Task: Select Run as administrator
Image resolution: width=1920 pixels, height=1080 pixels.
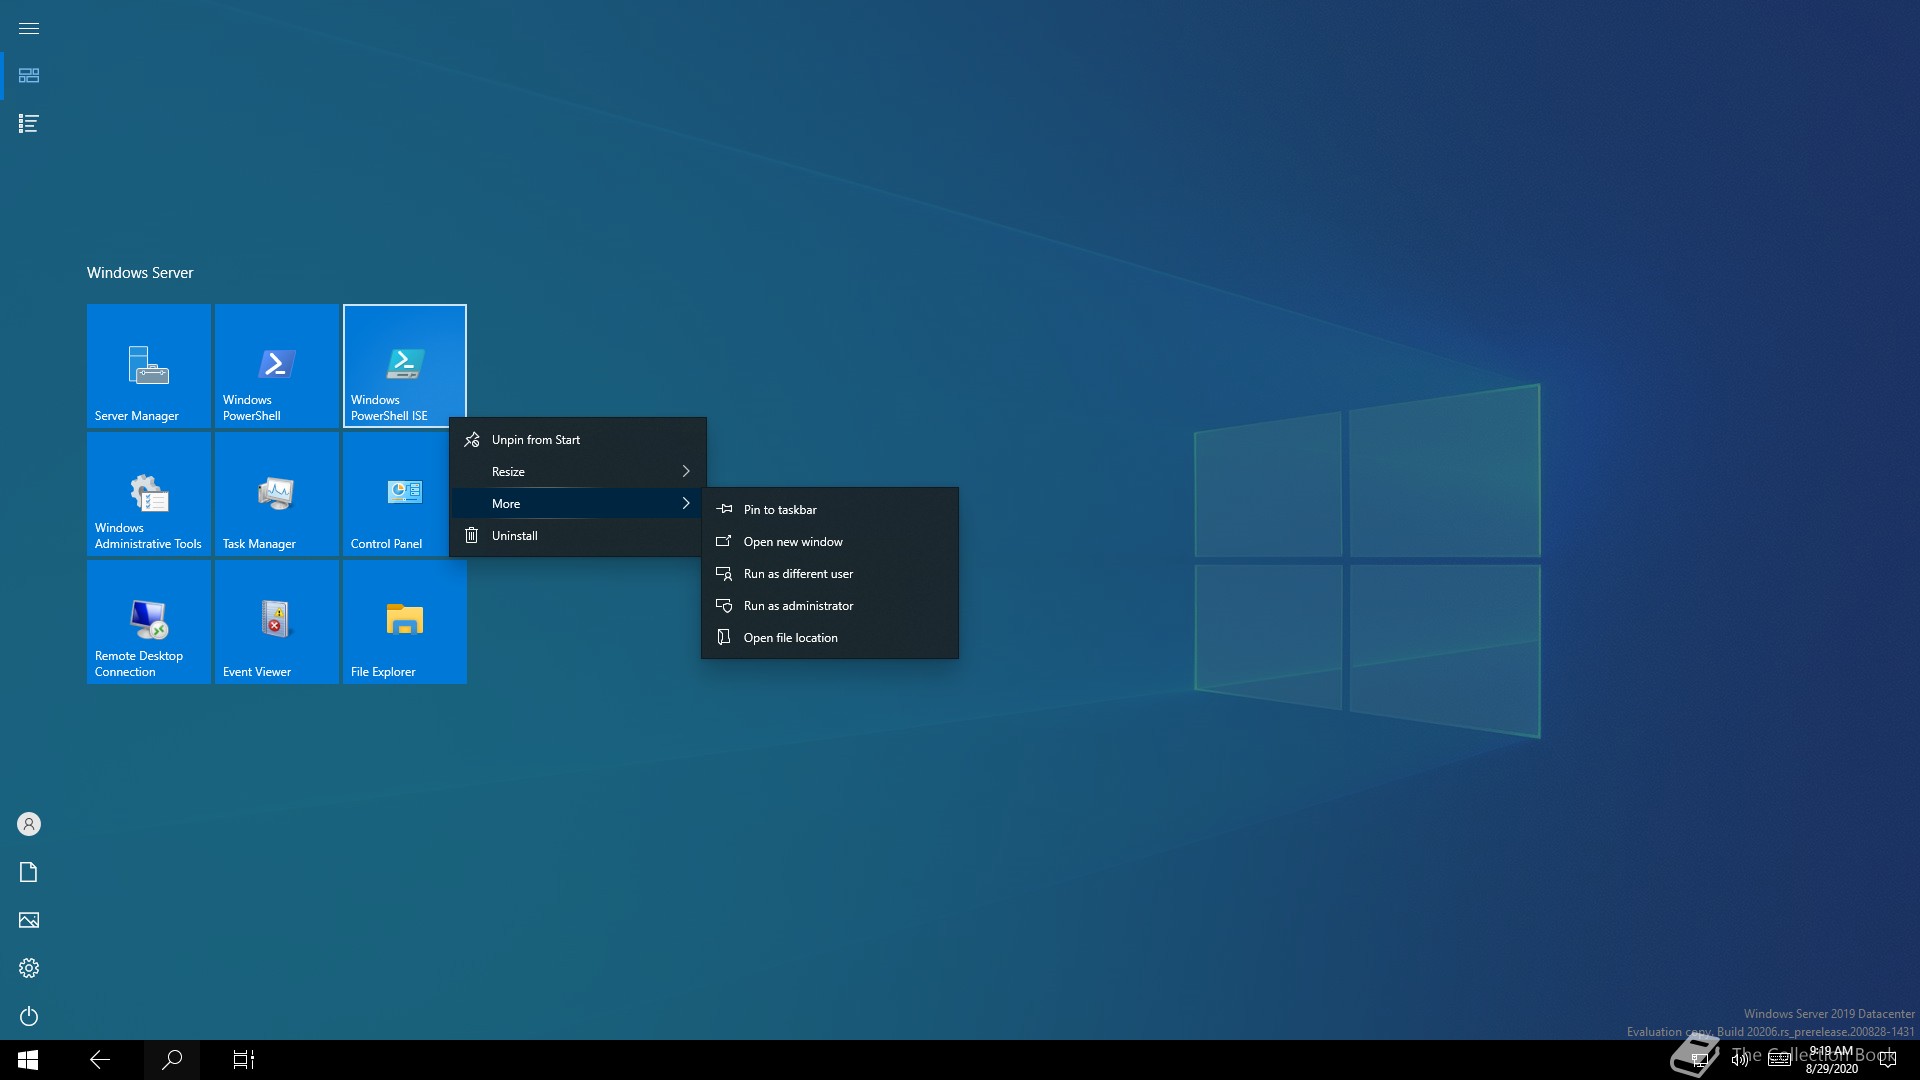Action: tap(830, 606)
